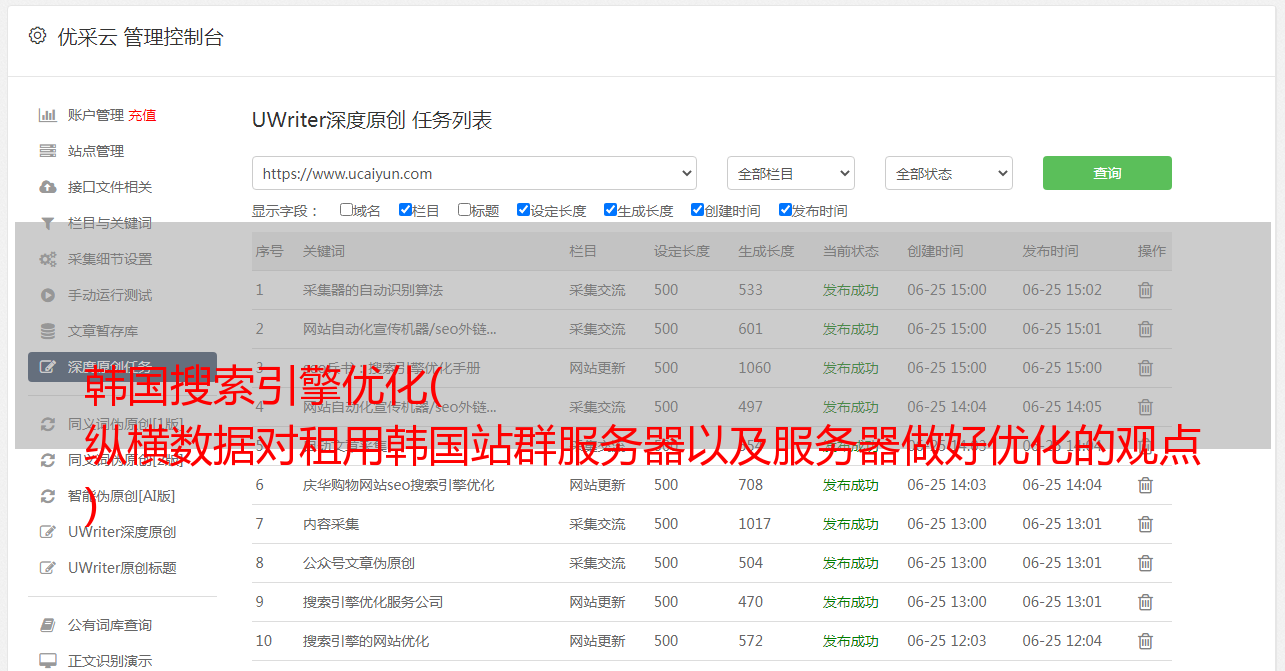Click the gears icon for 采集细节设置

(x=47, y=259)
